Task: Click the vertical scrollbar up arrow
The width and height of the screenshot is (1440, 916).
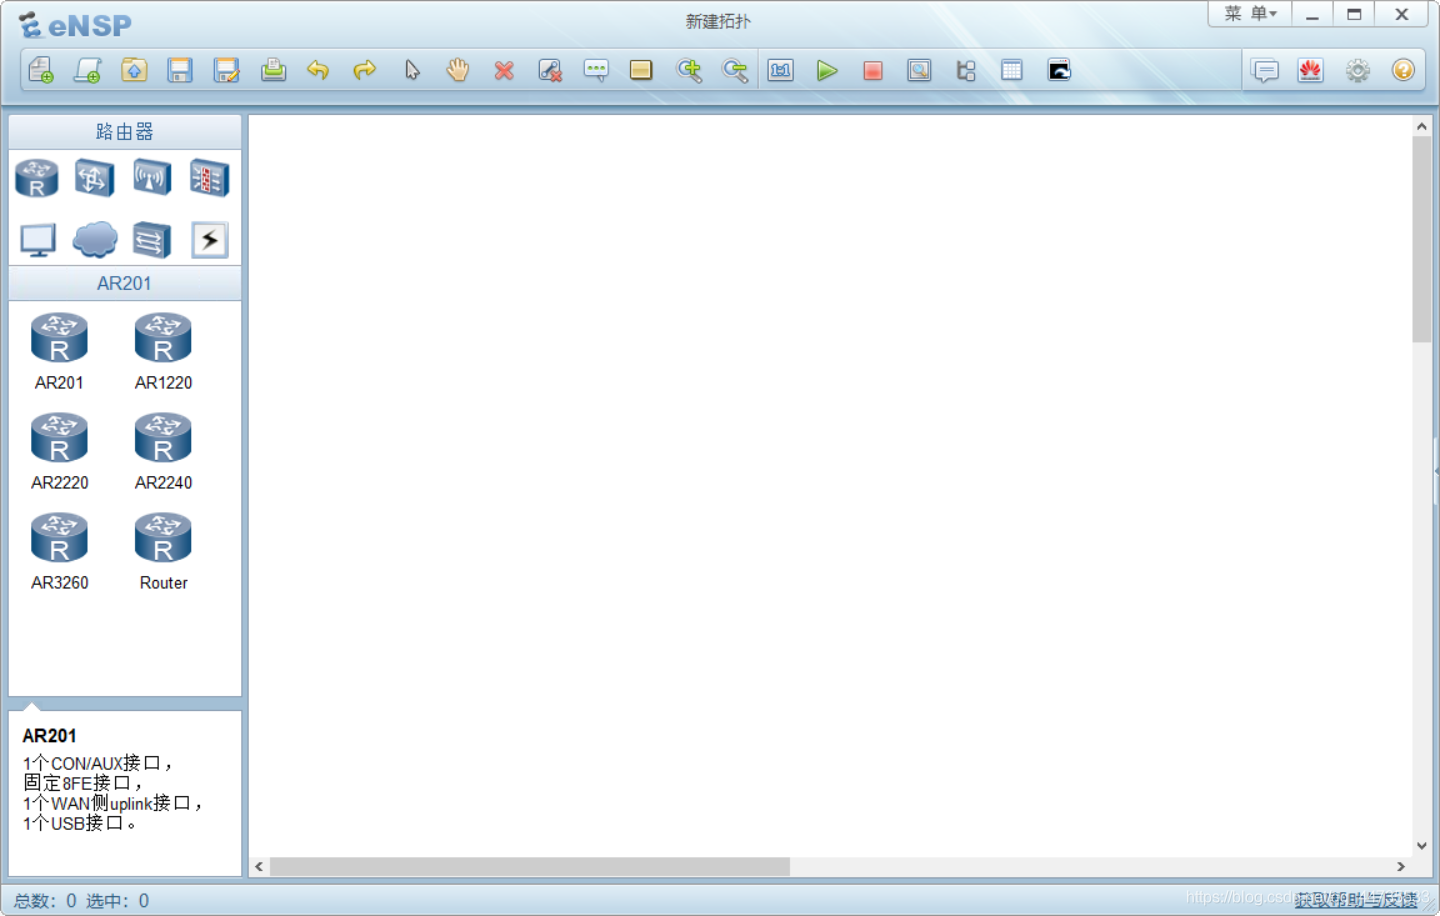Action: click(1421, 127)
